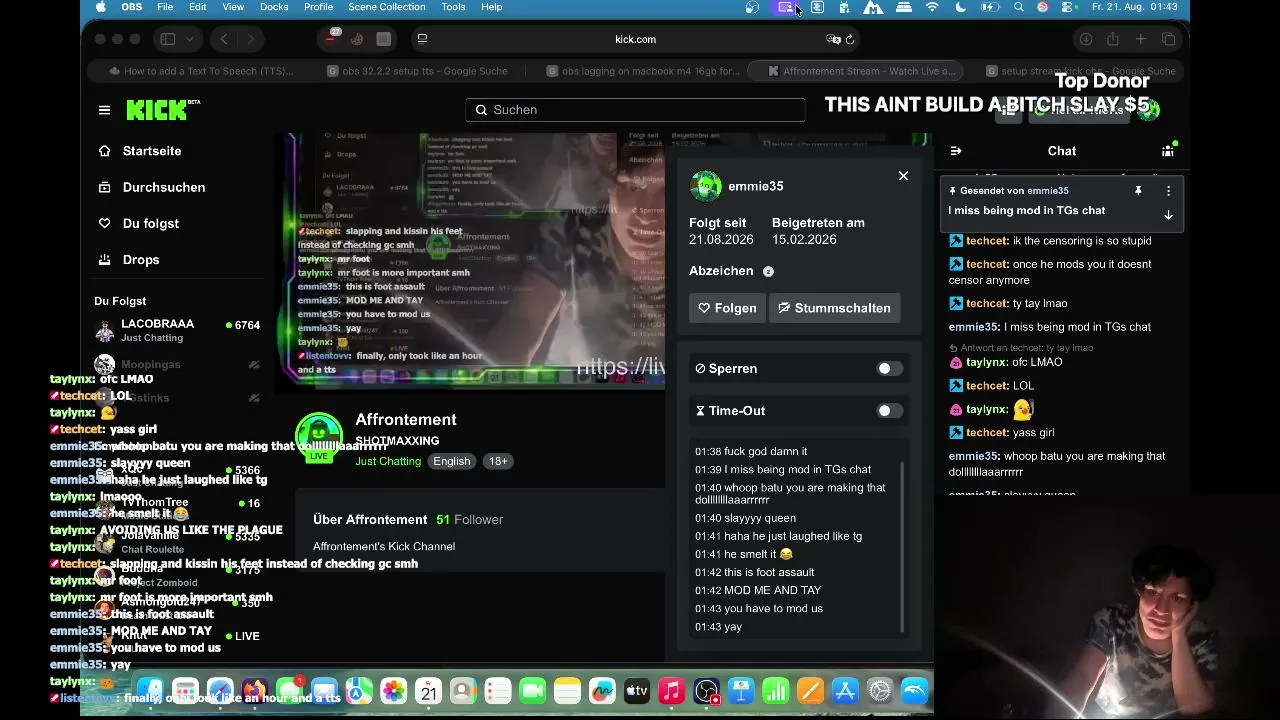Add a new Safari tab
Viewport: 1280px width, 720px height.
(x=1140, y=39)
